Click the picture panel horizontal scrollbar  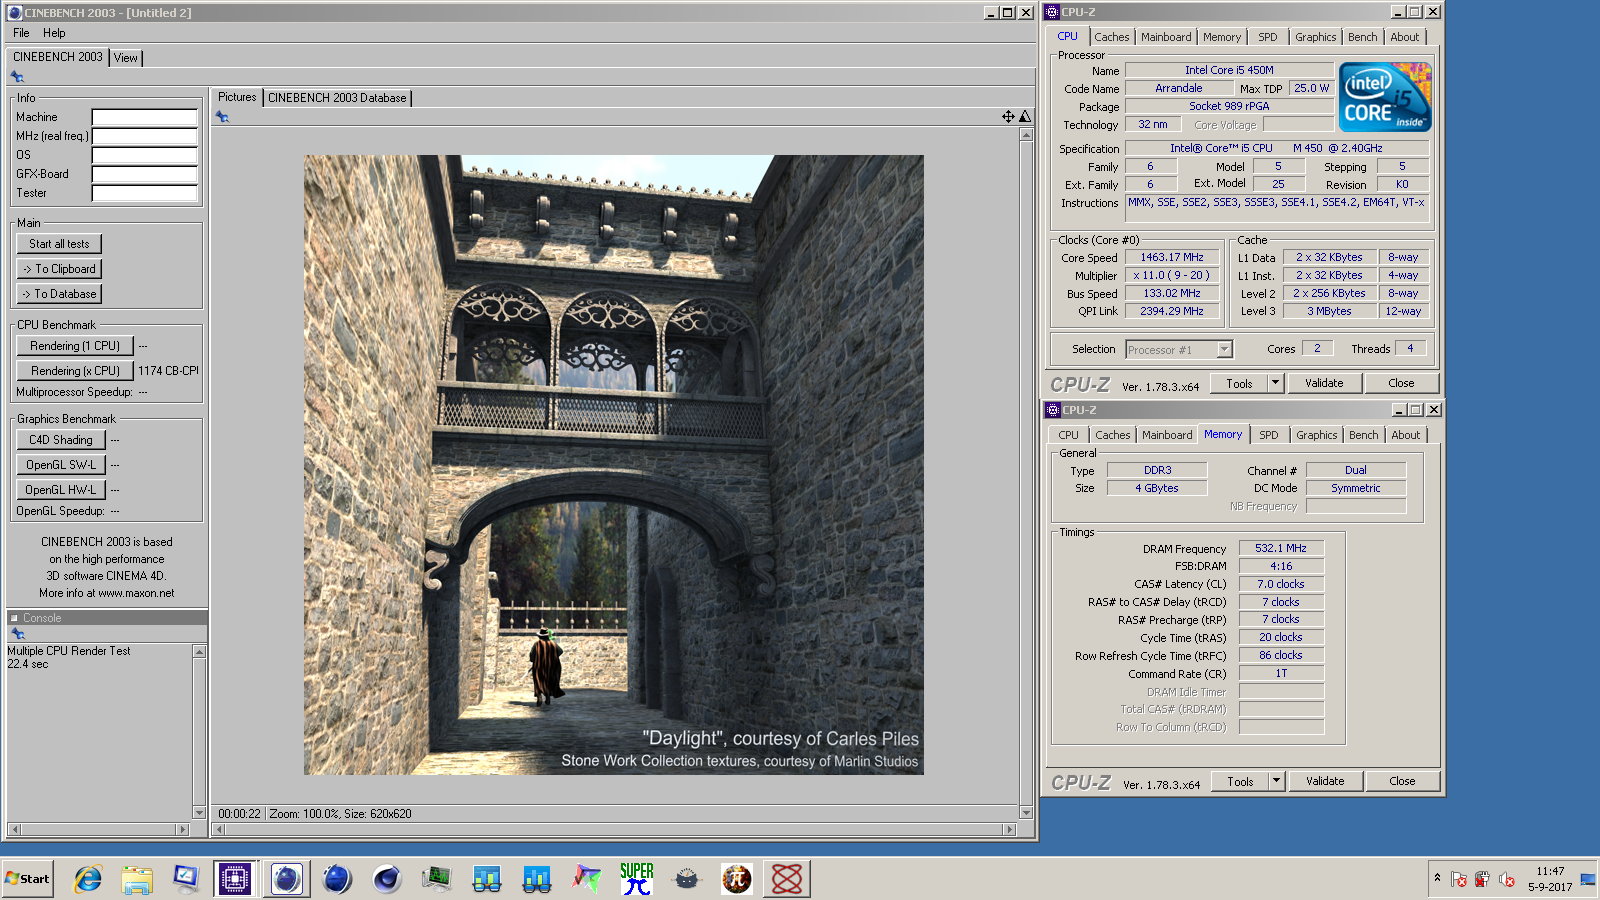(x=615, y=829)
